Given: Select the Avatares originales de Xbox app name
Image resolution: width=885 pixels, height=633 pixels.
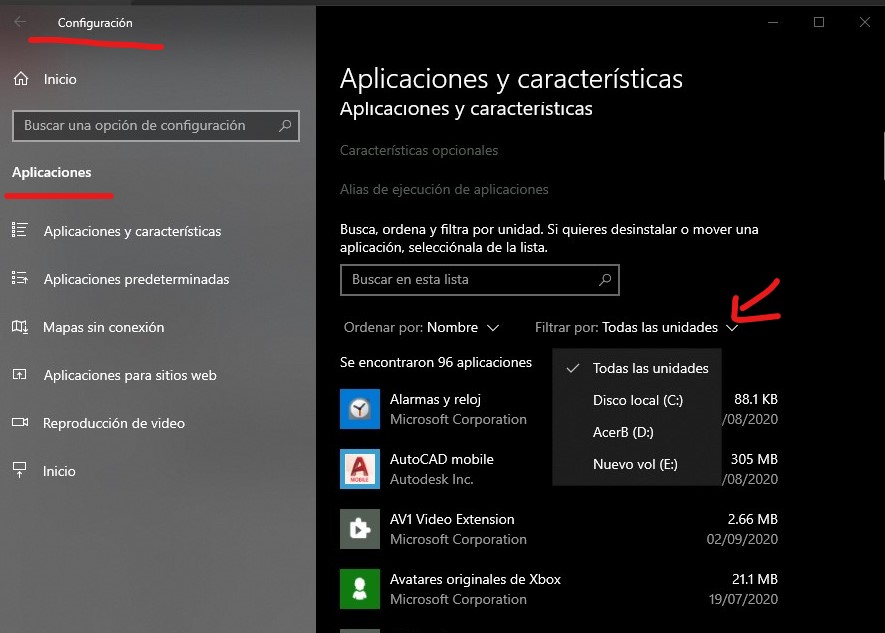Looking at the screenshot, I should [475, 579].
